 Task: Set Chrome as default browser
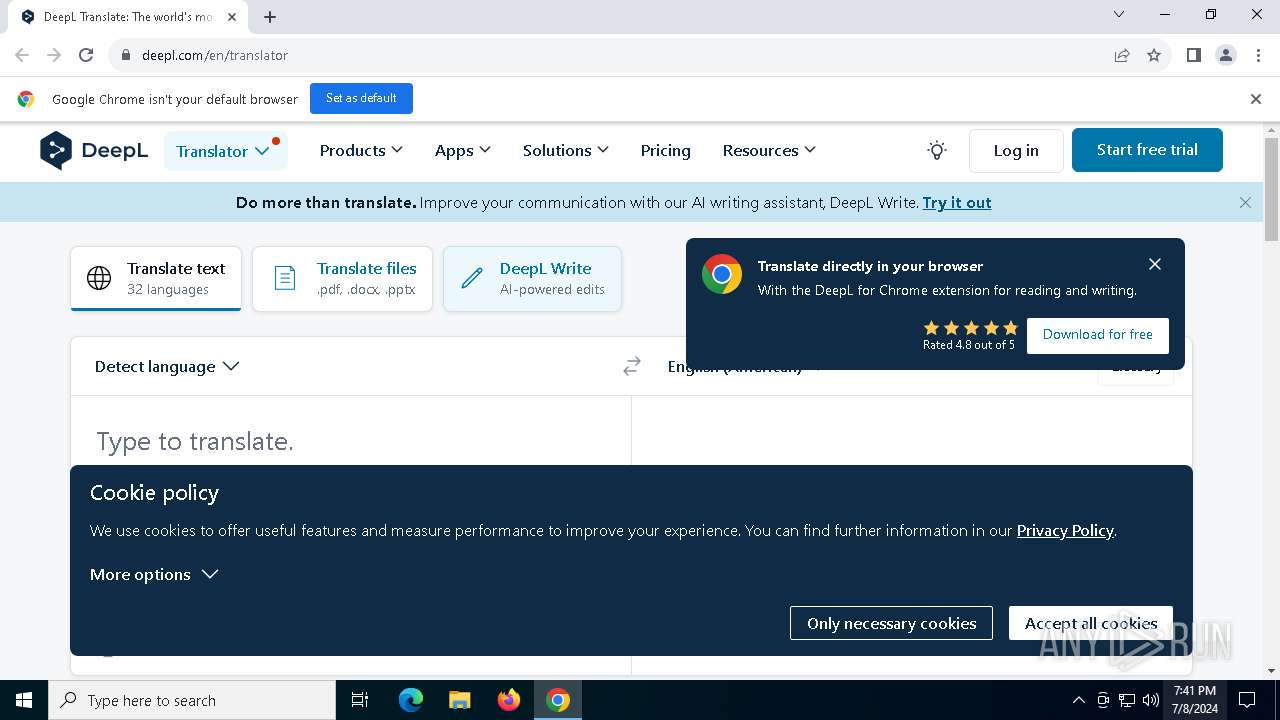(x=361, y=98)
